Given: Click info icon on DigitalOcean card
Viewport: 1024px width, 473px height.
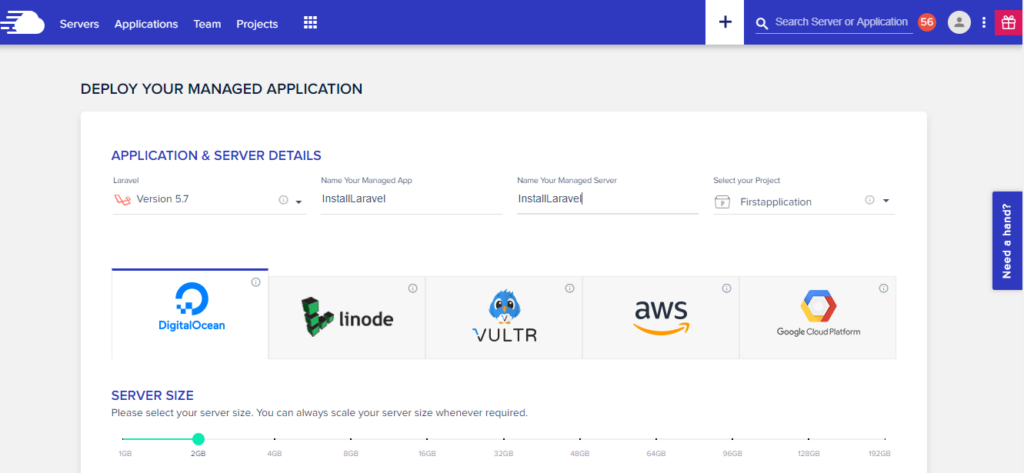Looking at the screenshot, I should 256,282.
